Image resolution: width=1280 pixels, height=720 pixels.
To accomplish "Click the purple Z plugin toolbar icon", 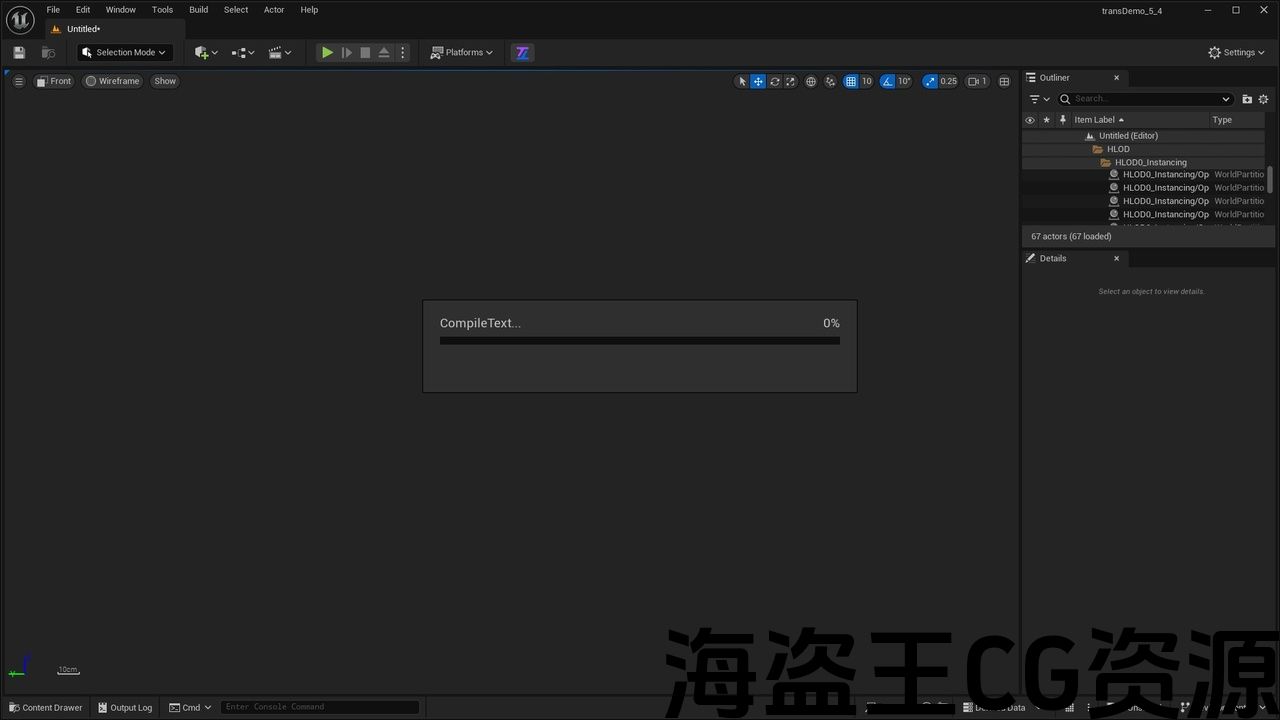I will (522, 53).
